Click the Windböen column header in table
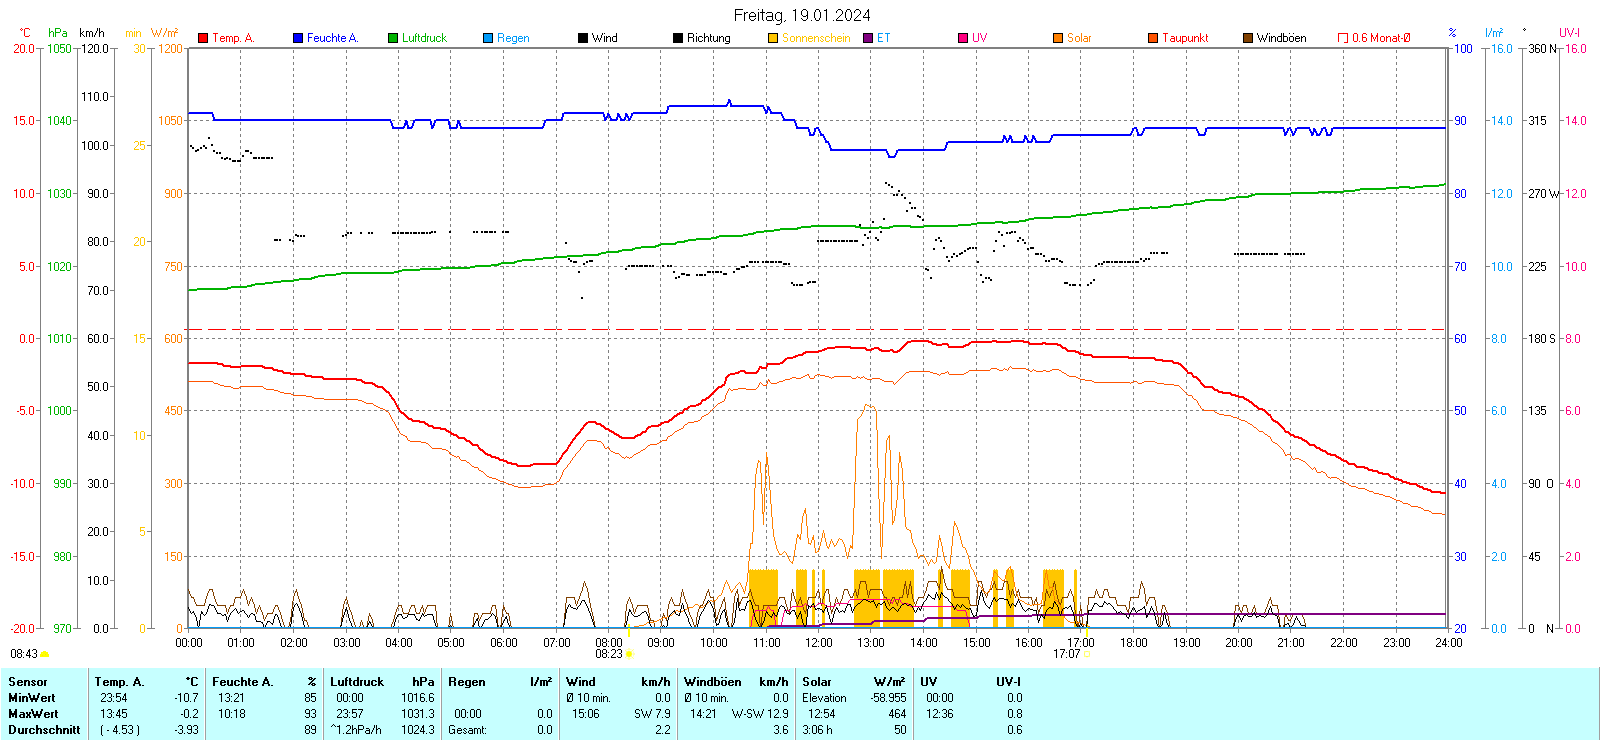The image size is (1600, 740). [711, 682]
